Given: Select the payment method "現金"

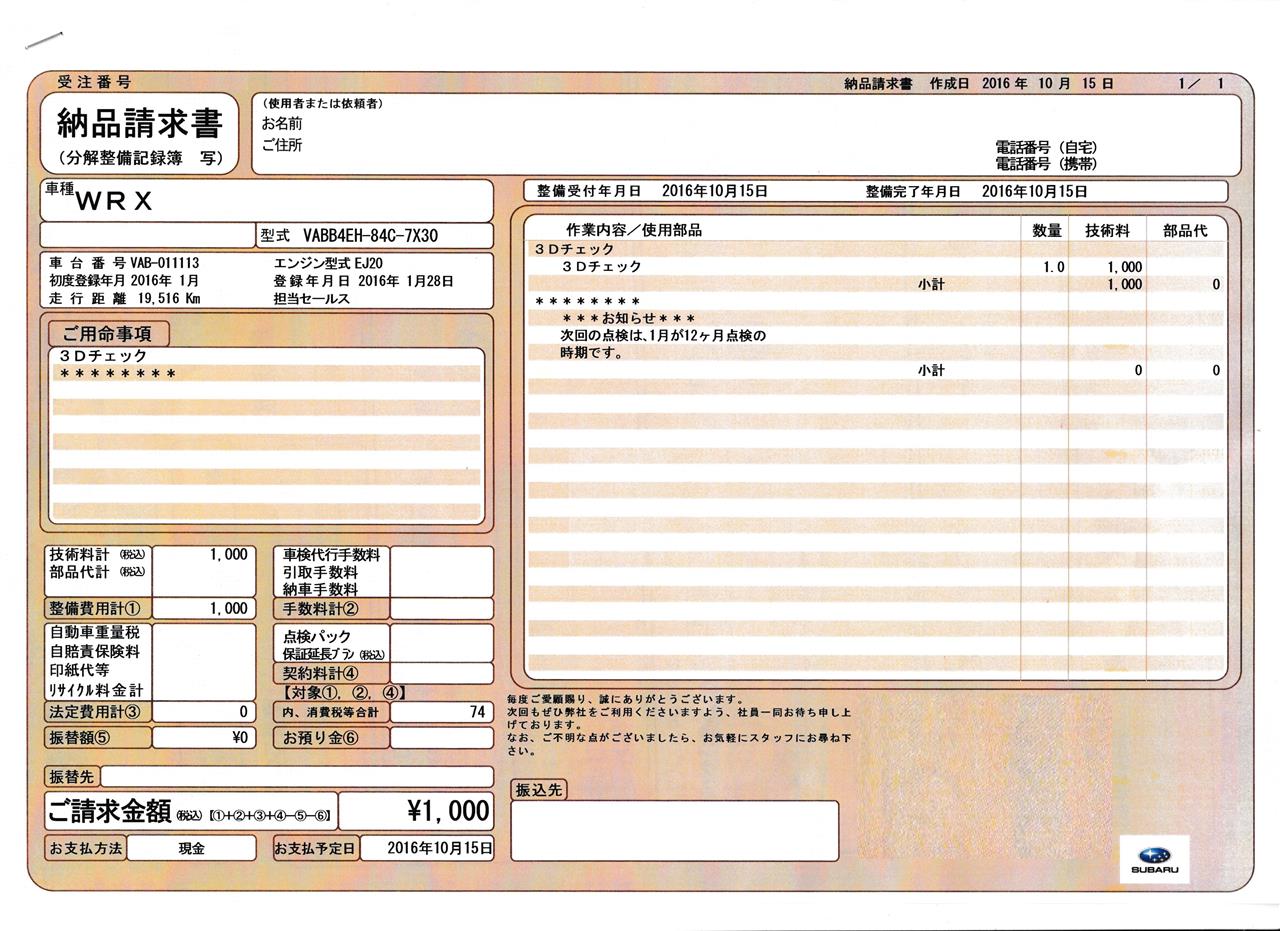Looking at the screenshot, I should tap(192, 849).
